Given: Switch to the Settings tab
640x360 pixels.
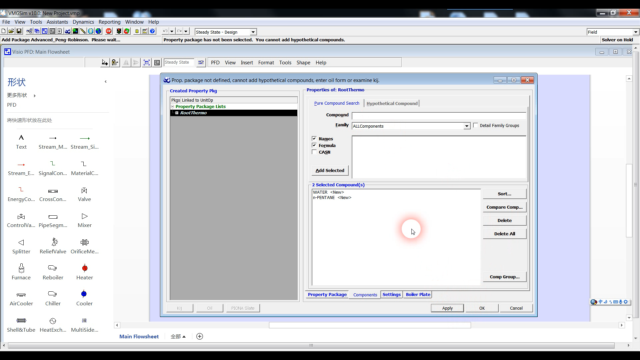Looking at the screenshot, I should [391, 294].
